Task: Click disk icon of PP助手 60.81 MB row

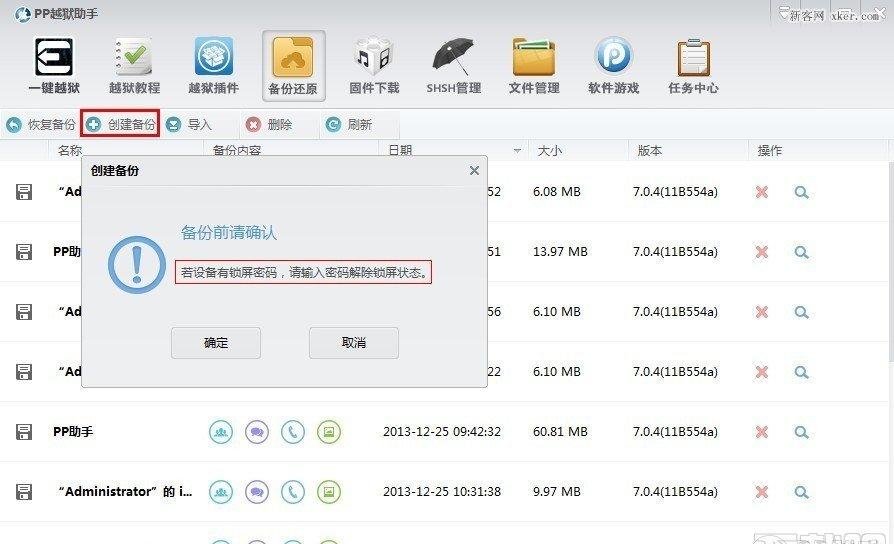Action: pyautogui.click(x=23, y=432)
